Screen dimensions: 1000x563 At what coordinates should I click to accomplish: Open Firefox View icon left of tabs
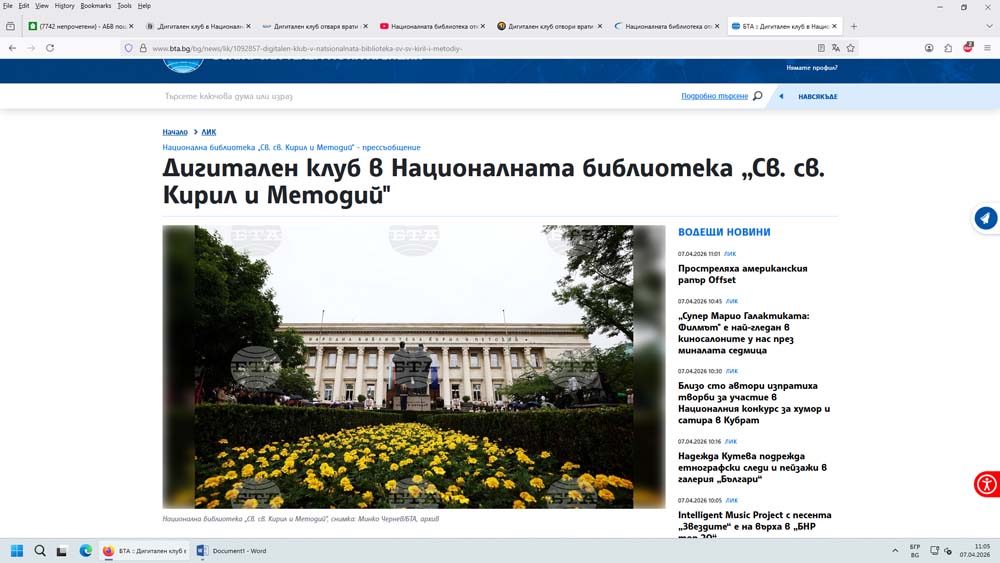10,26
